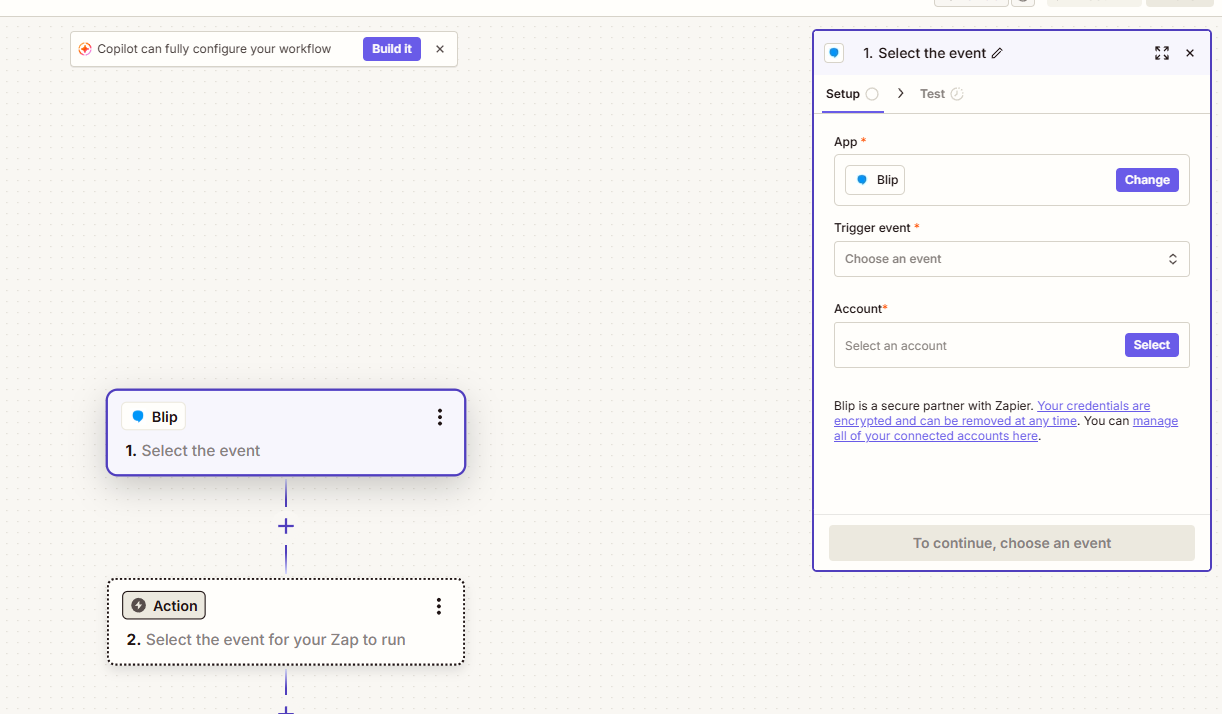Click the Blip badge on step 1
Image resolution: width=1222 pixels, height=714 pixels.
tap(154, 417)
